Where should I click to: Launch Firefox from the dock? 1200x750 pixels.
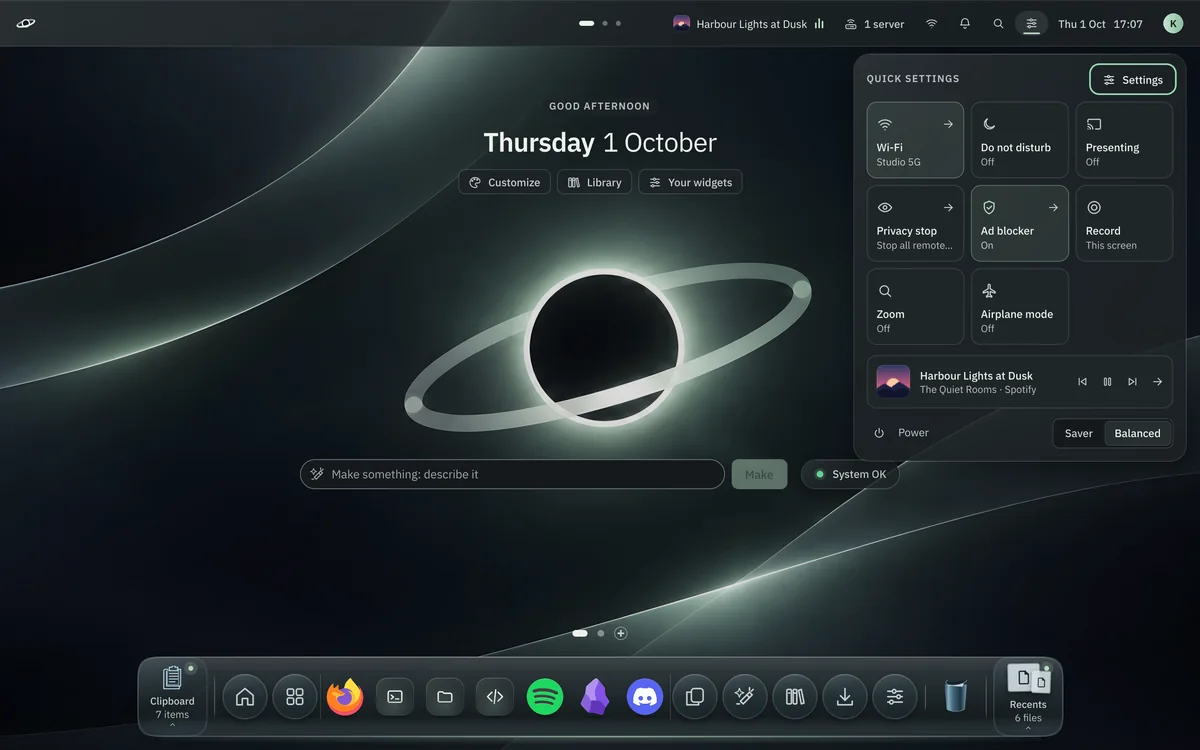click(345, 697)
